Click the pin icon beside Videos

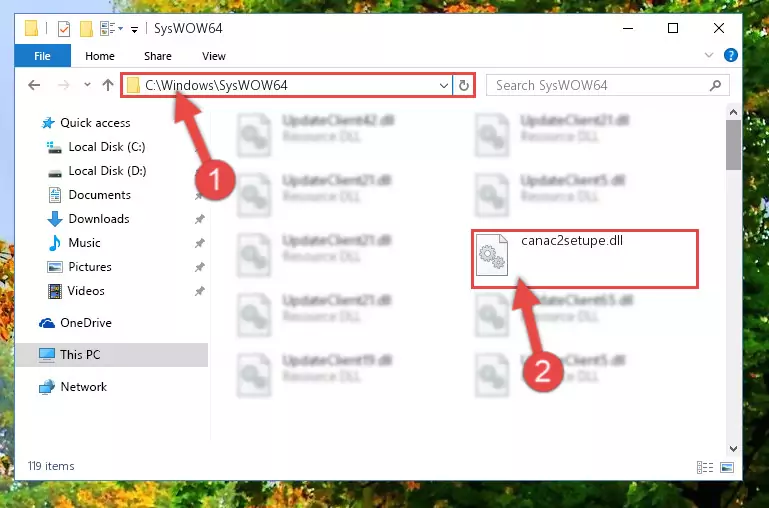200,291
